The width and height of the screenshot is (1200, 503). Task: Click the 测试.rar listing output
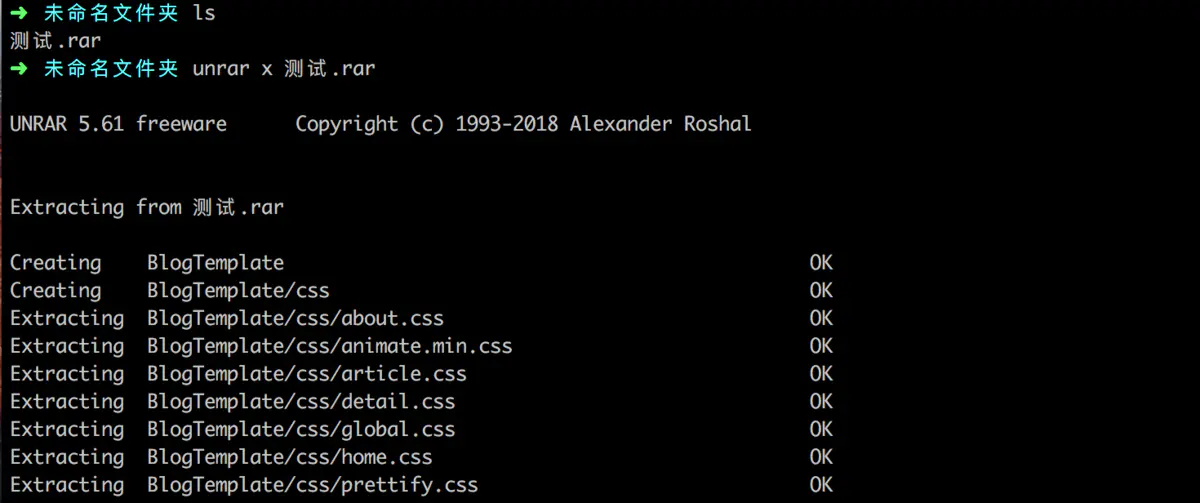(55, 41)
